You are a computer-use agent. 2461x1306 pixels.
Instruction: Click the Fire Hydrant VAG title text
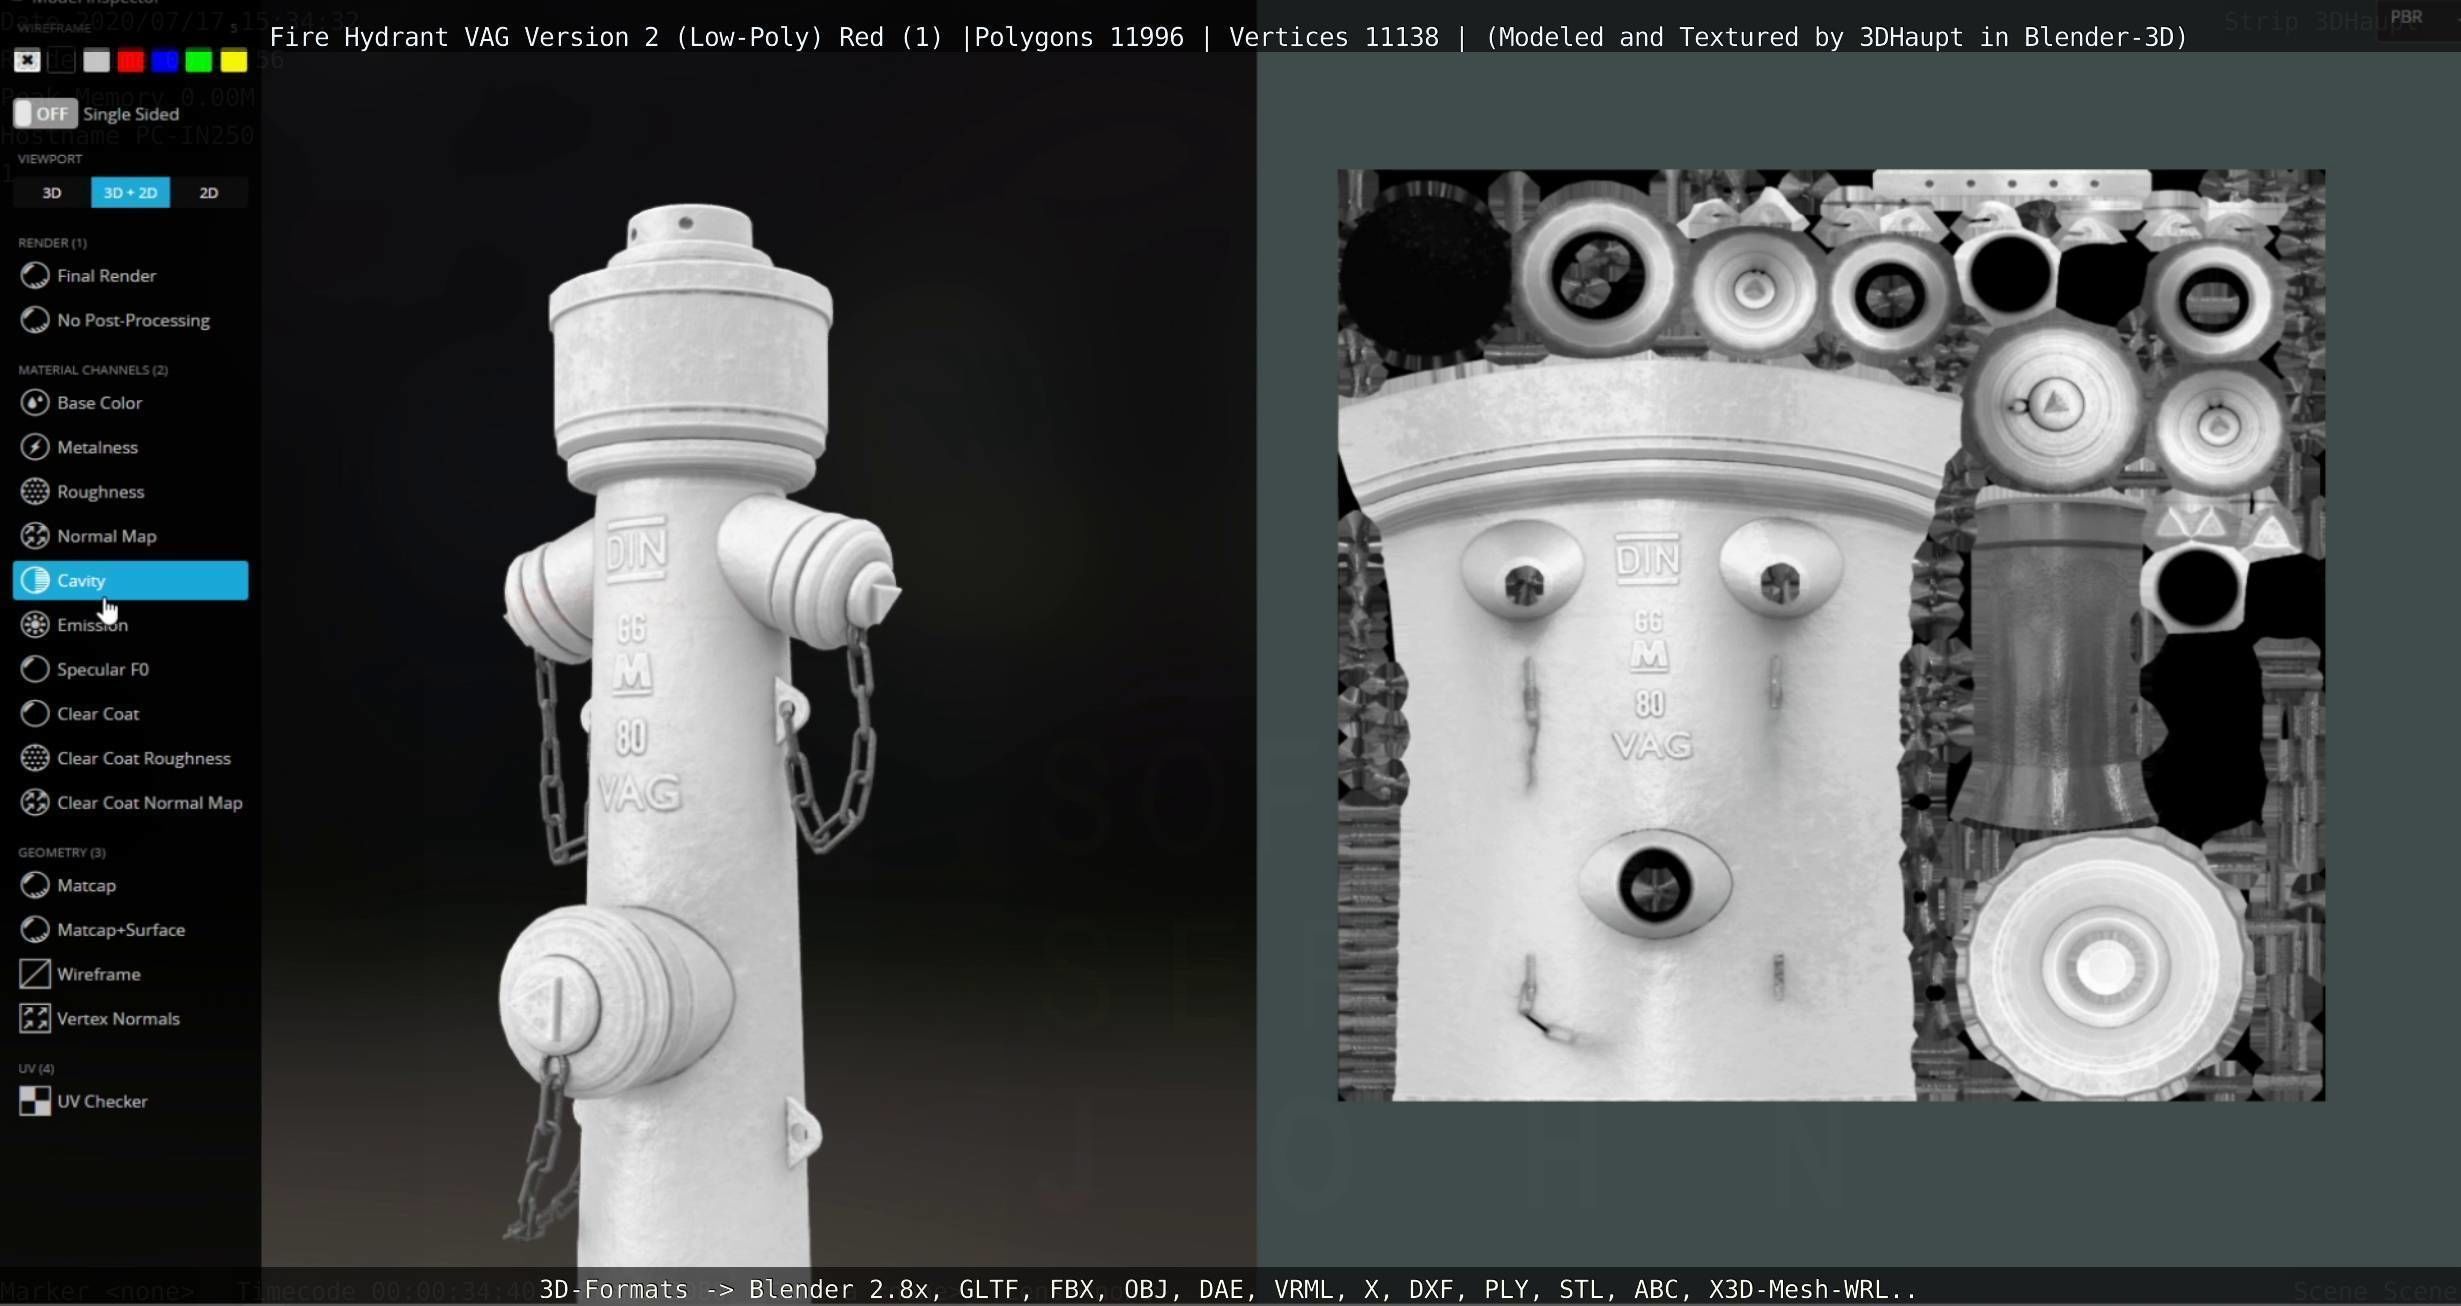(1228, 37)
